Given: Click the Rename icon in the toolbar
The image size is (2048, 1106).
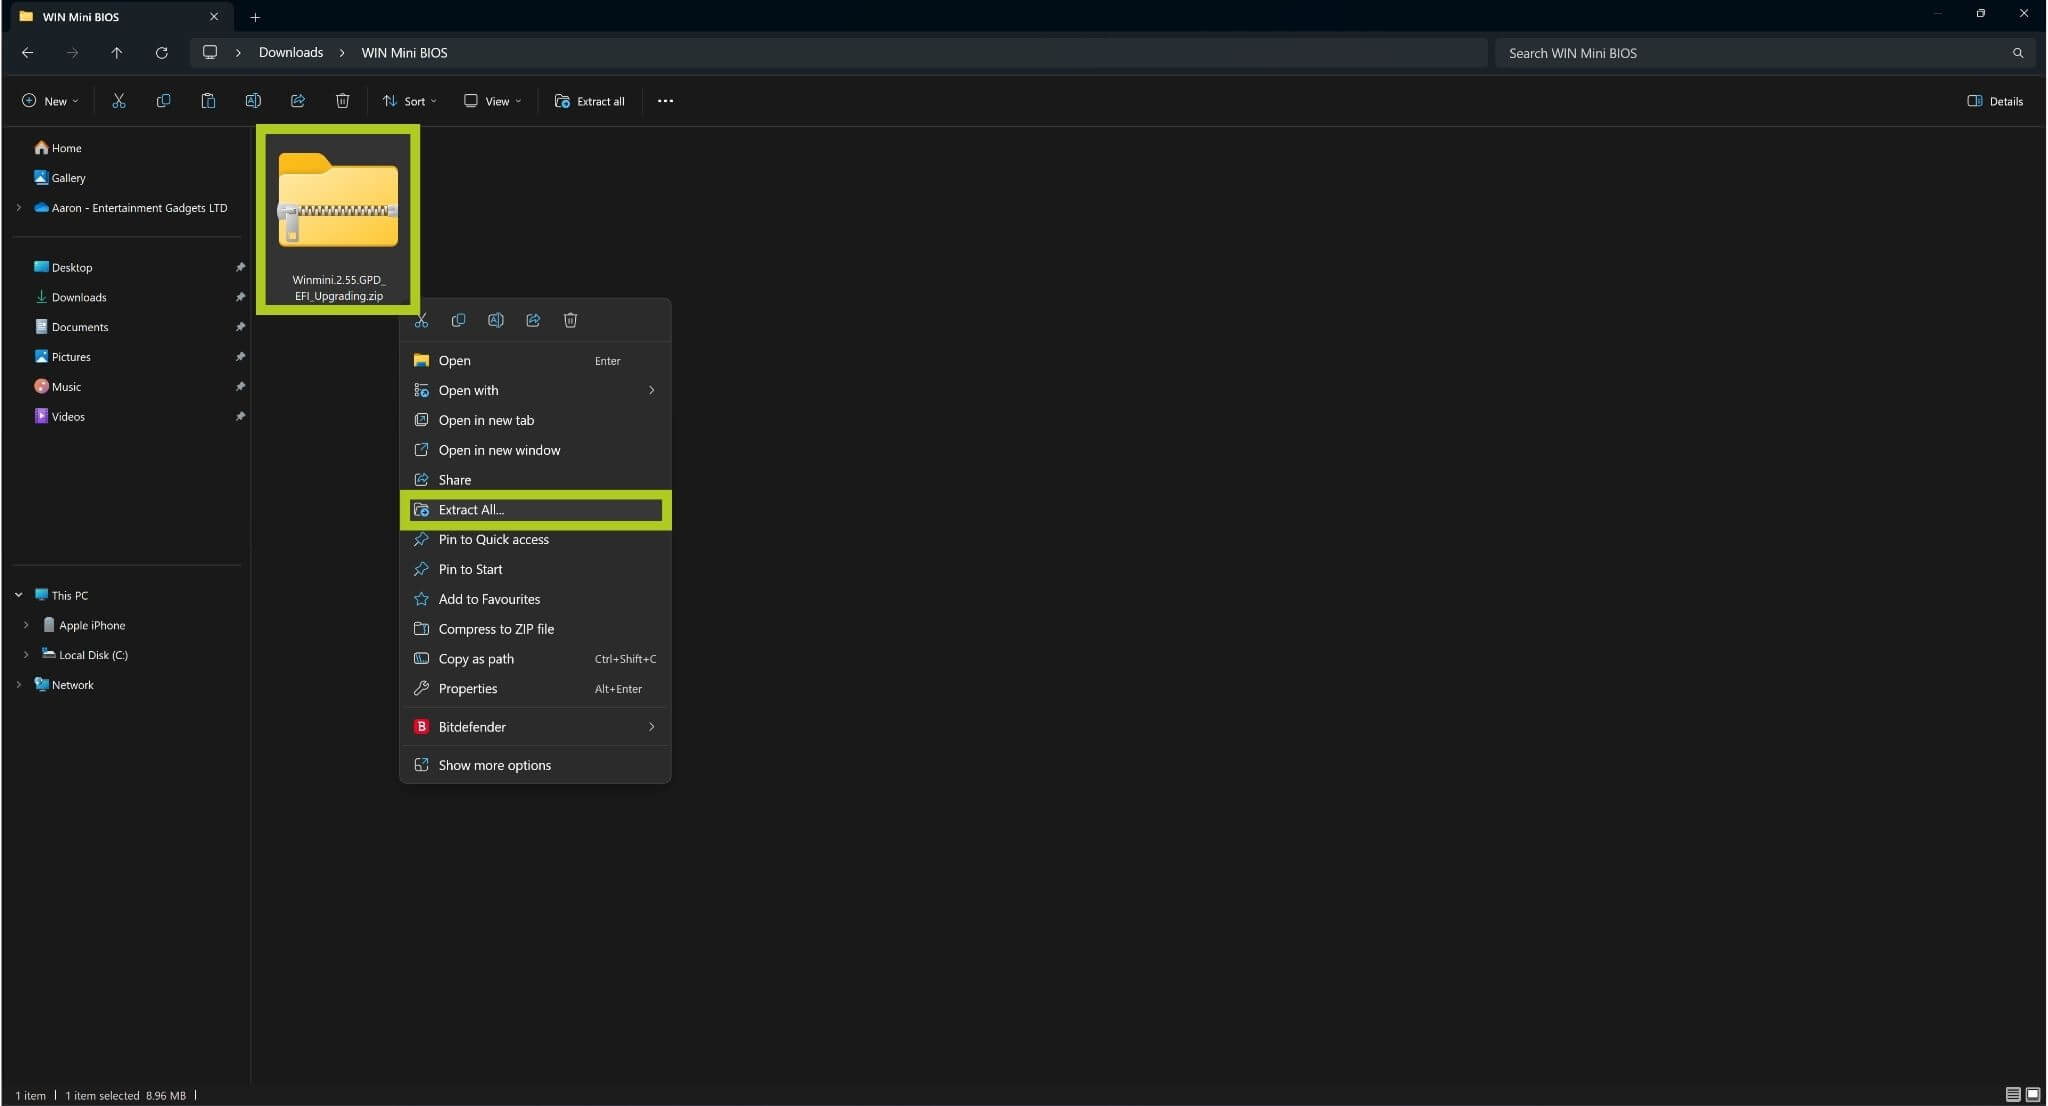Looking at the screenshot, I should coord(253,101).
